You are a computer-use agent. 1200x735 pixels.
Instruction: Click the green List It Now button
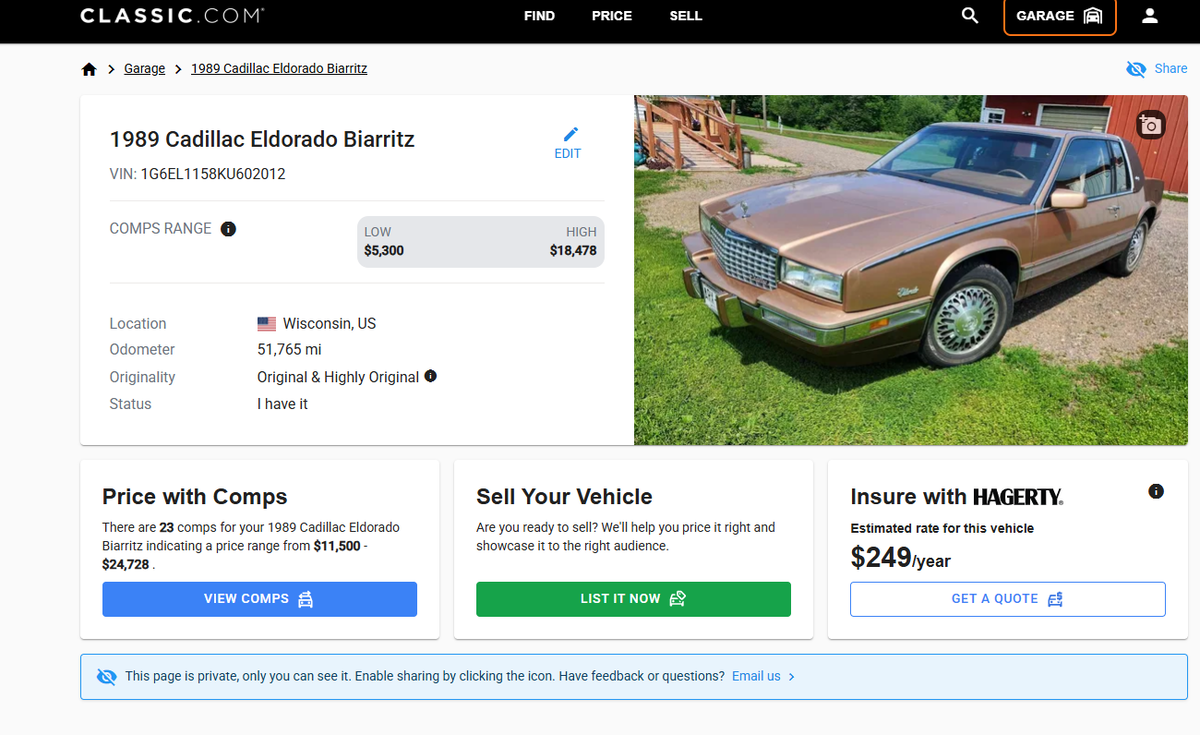pos(633,599)
